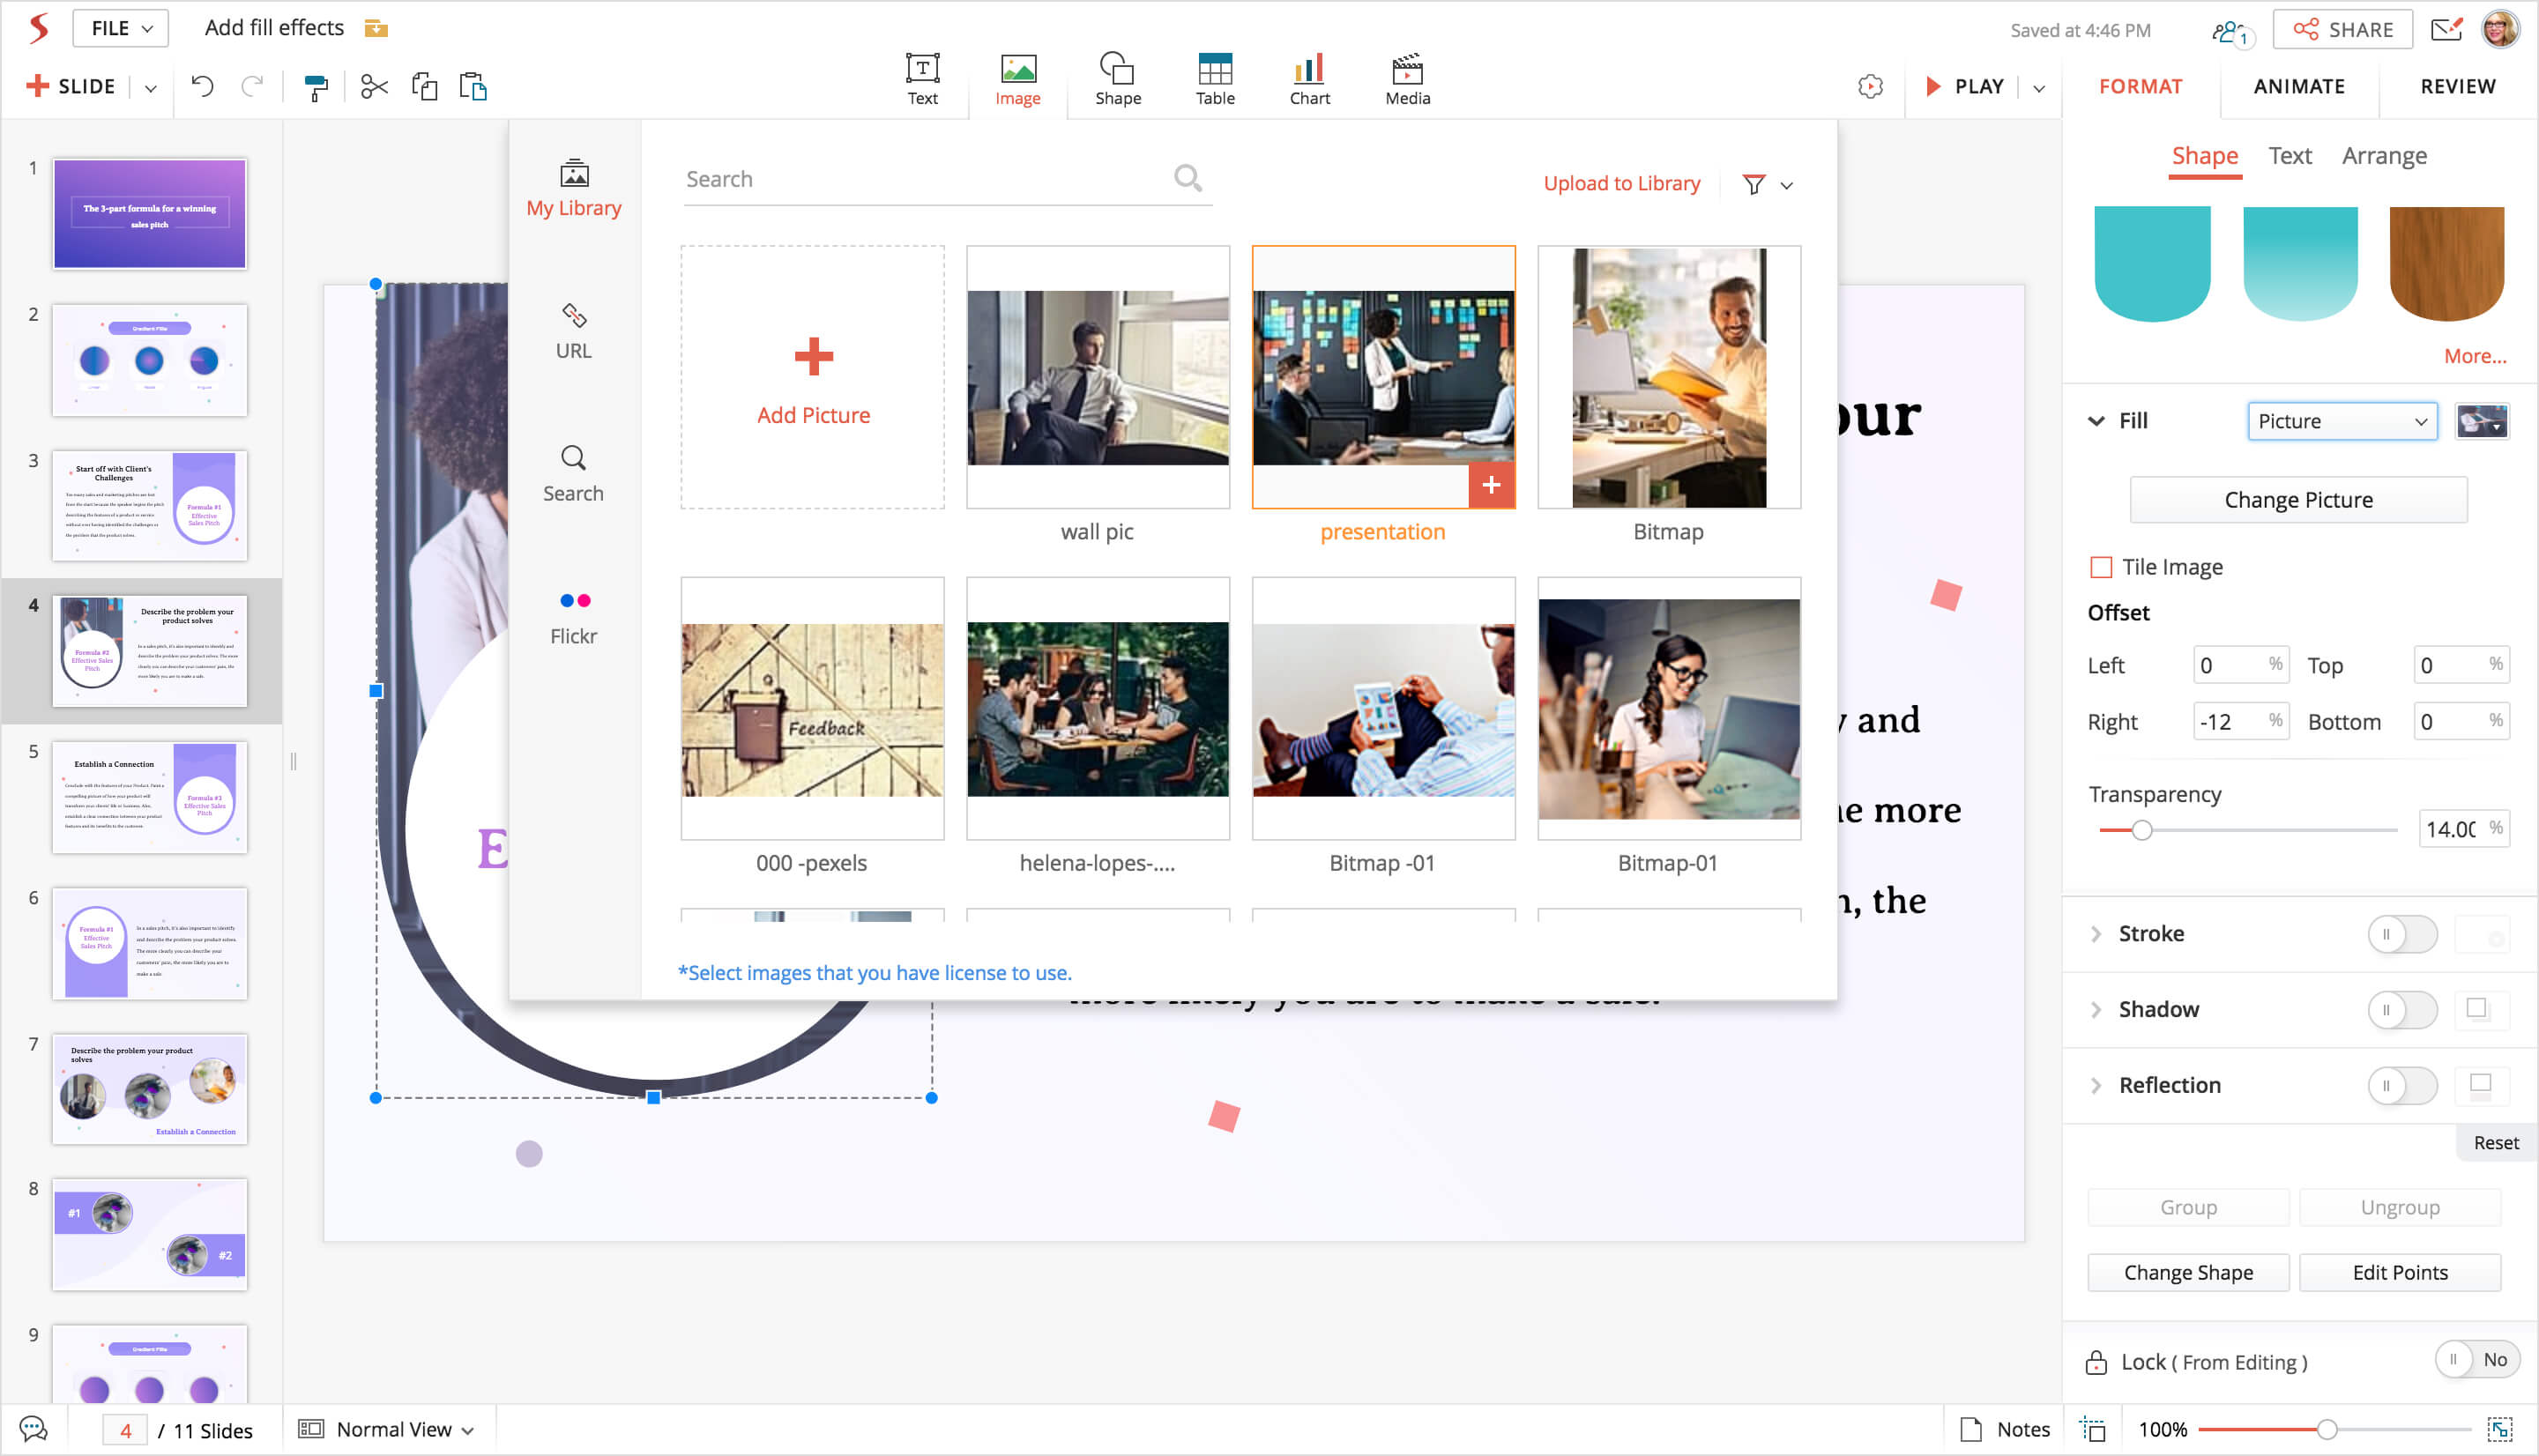
Task: Click Upload to Library link
Action: click(x=1620, y=184)
